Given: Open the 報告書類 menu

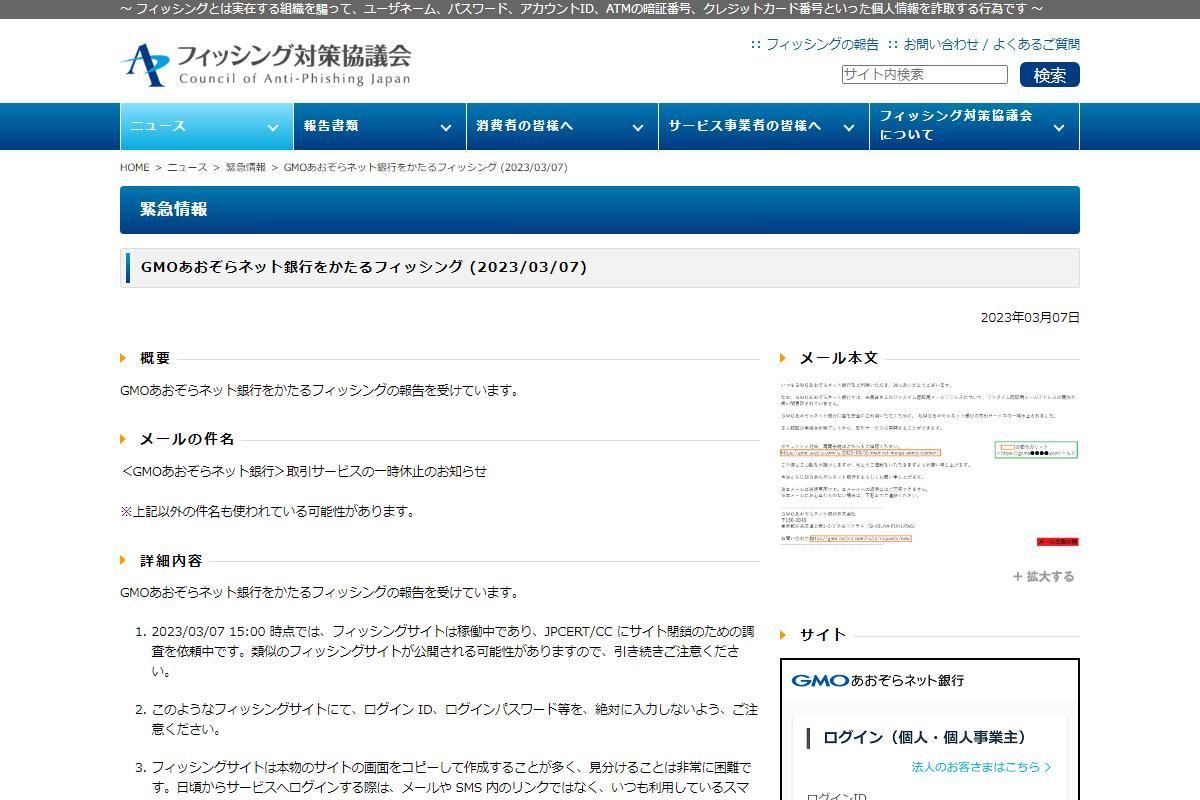Looking at the screenshot, I should click(x=379, y=126).
